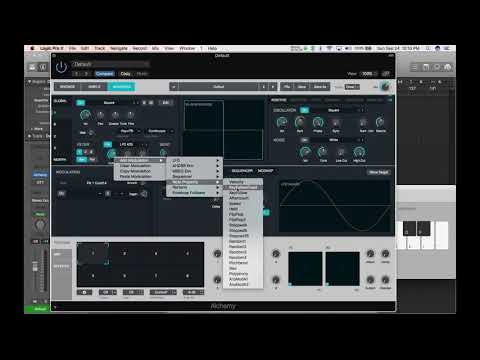Click the source Fine Tune knob
This screenshot has width=480, height=360.
(130, 115)
